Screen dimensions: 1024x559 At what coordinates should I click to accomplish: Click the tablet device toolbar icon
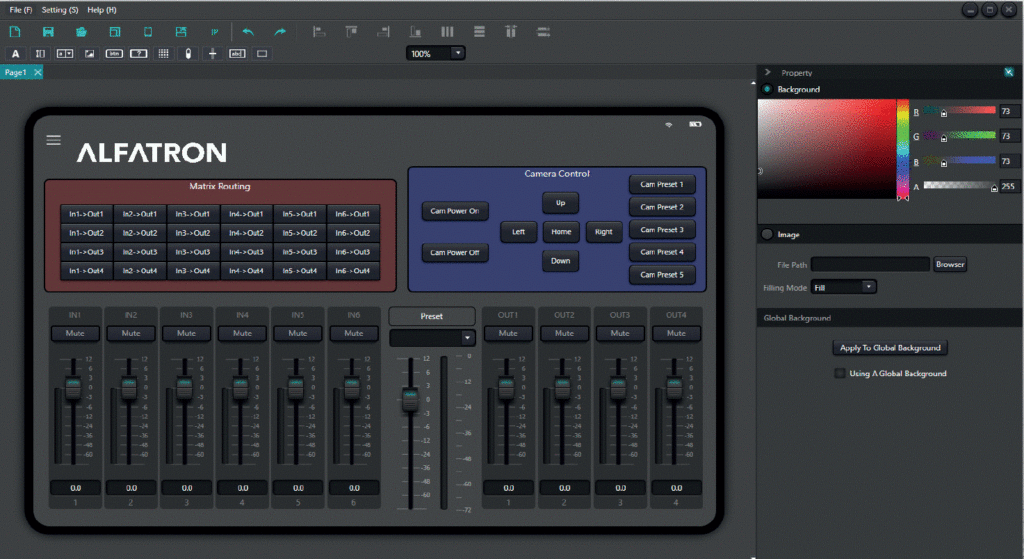pyautogui.click(x=148, y=31)
